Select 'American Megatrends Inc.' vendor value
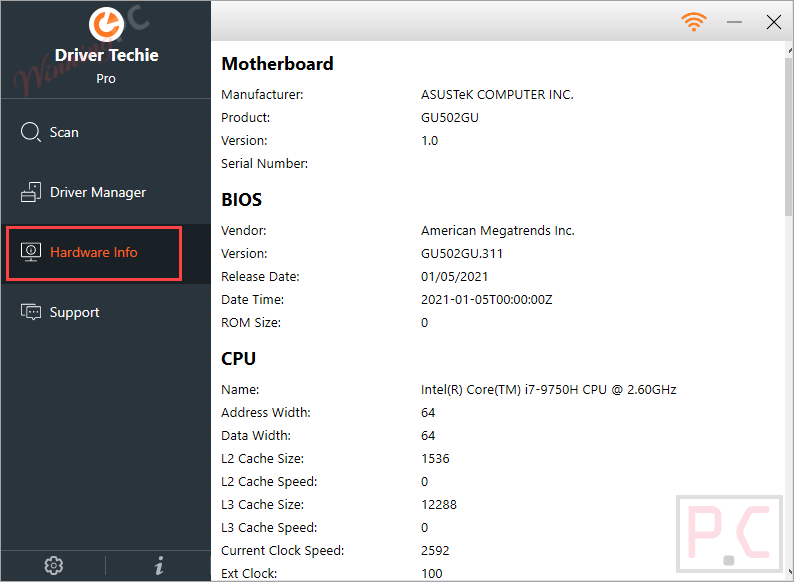Viewport: 794px width, 582px height. pos(498,230)
